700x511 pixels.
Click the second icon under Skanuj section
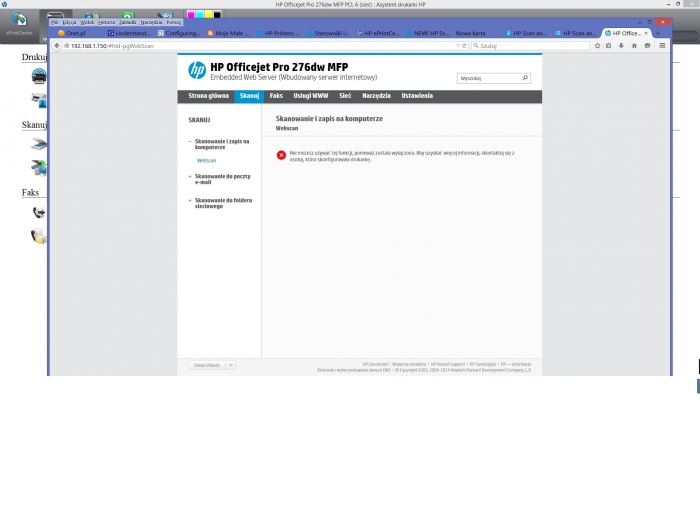(x=39, y=168)
